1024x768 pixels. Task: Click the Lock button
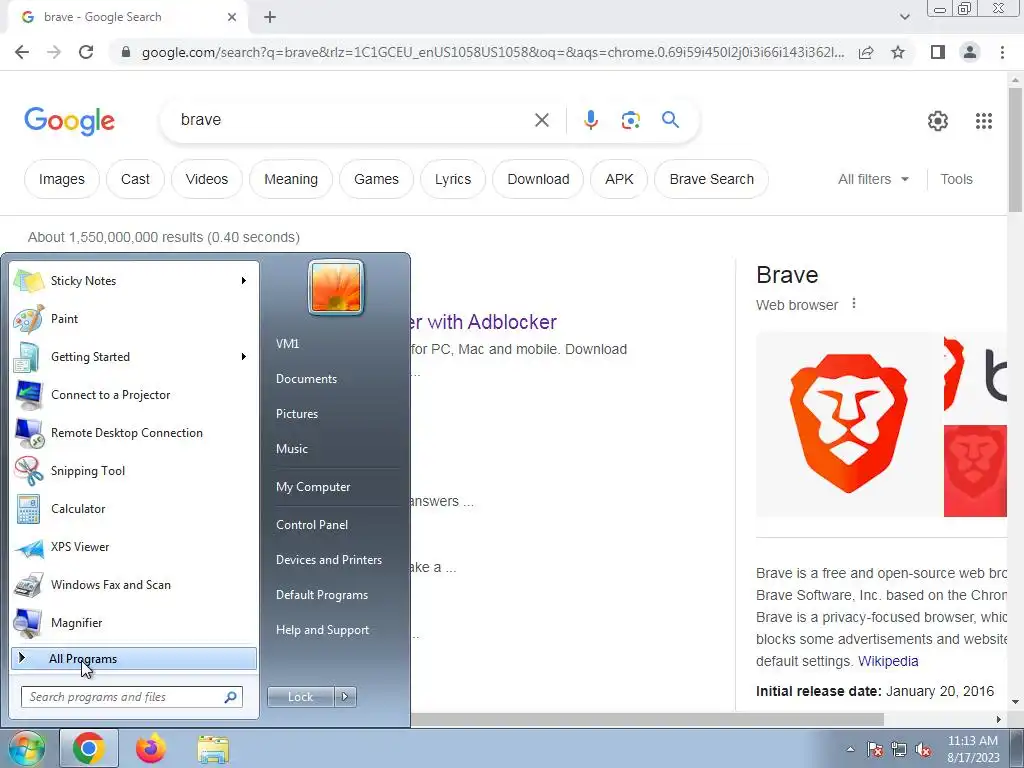(x=300, y=697)
